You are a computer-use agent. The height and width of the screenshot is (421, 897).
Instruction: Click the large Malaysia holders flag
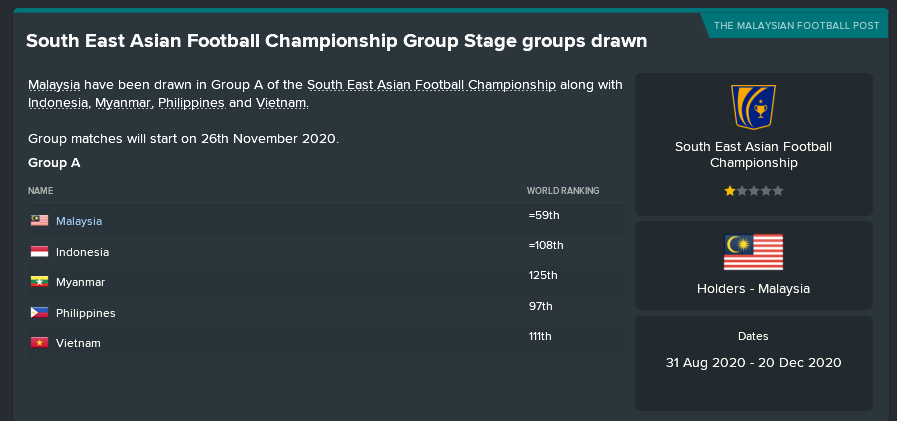point(753,252)
